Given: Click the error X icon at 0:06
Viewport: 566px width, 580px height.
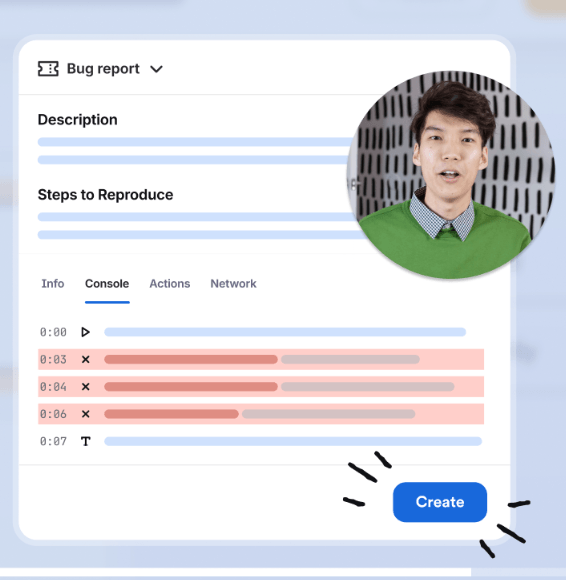Looking at the screenshot, I should tap(85, 414).
